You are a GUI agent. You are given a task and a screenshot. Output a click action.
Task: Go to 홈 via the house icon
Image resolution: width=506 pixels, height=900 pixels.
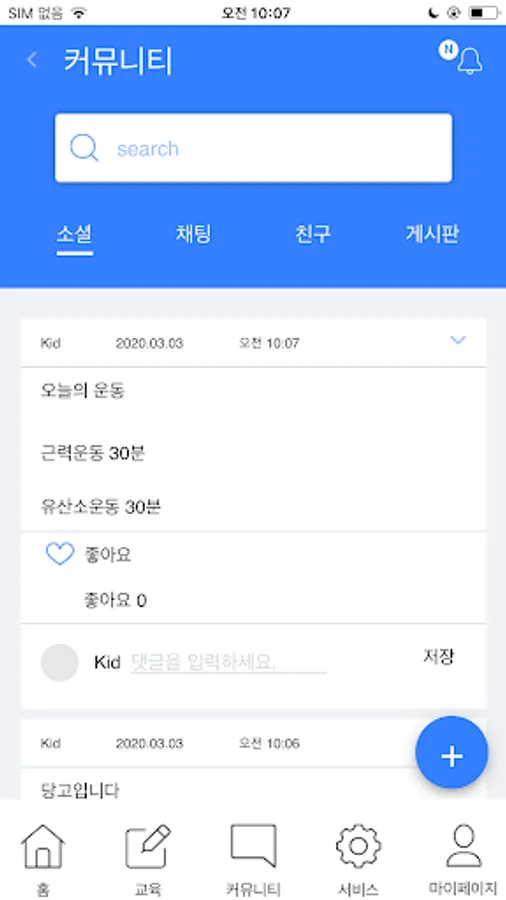coord(42,847)
